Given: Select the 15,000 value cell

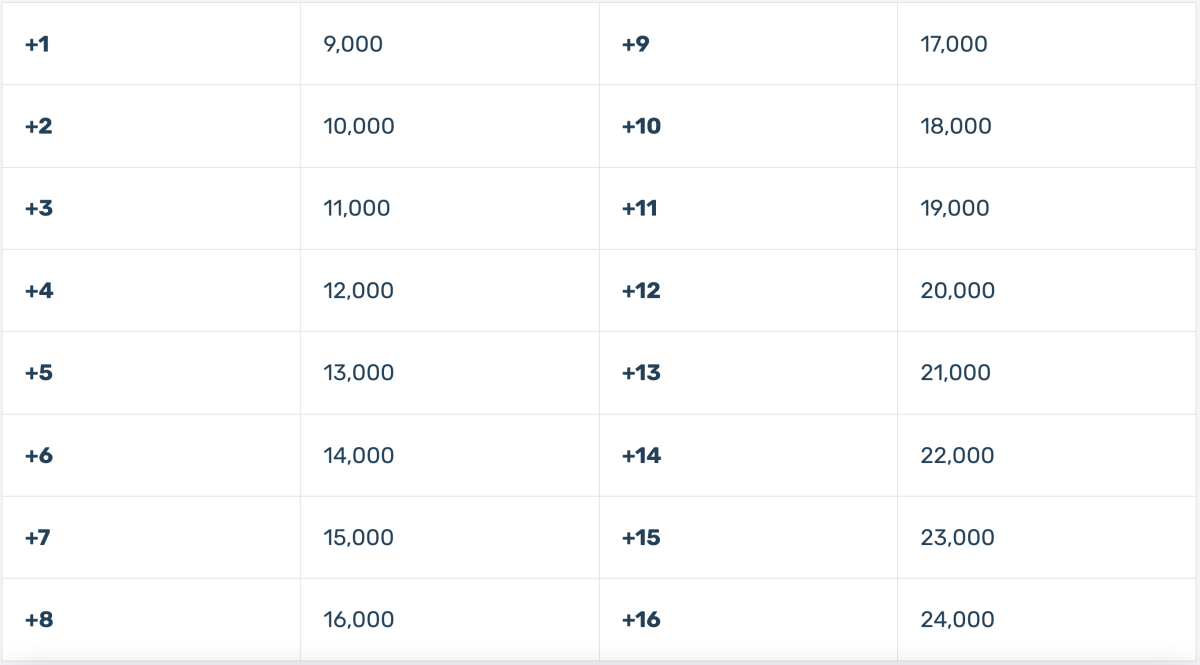Looking at the screenshot, I should pyautogui.click(x=450, y=537).
